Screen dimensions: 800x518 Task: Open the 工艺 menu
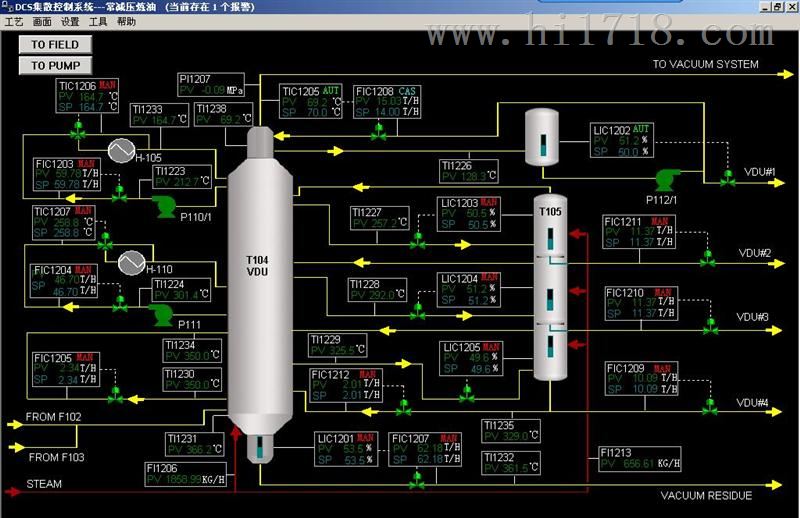point(13,22)
